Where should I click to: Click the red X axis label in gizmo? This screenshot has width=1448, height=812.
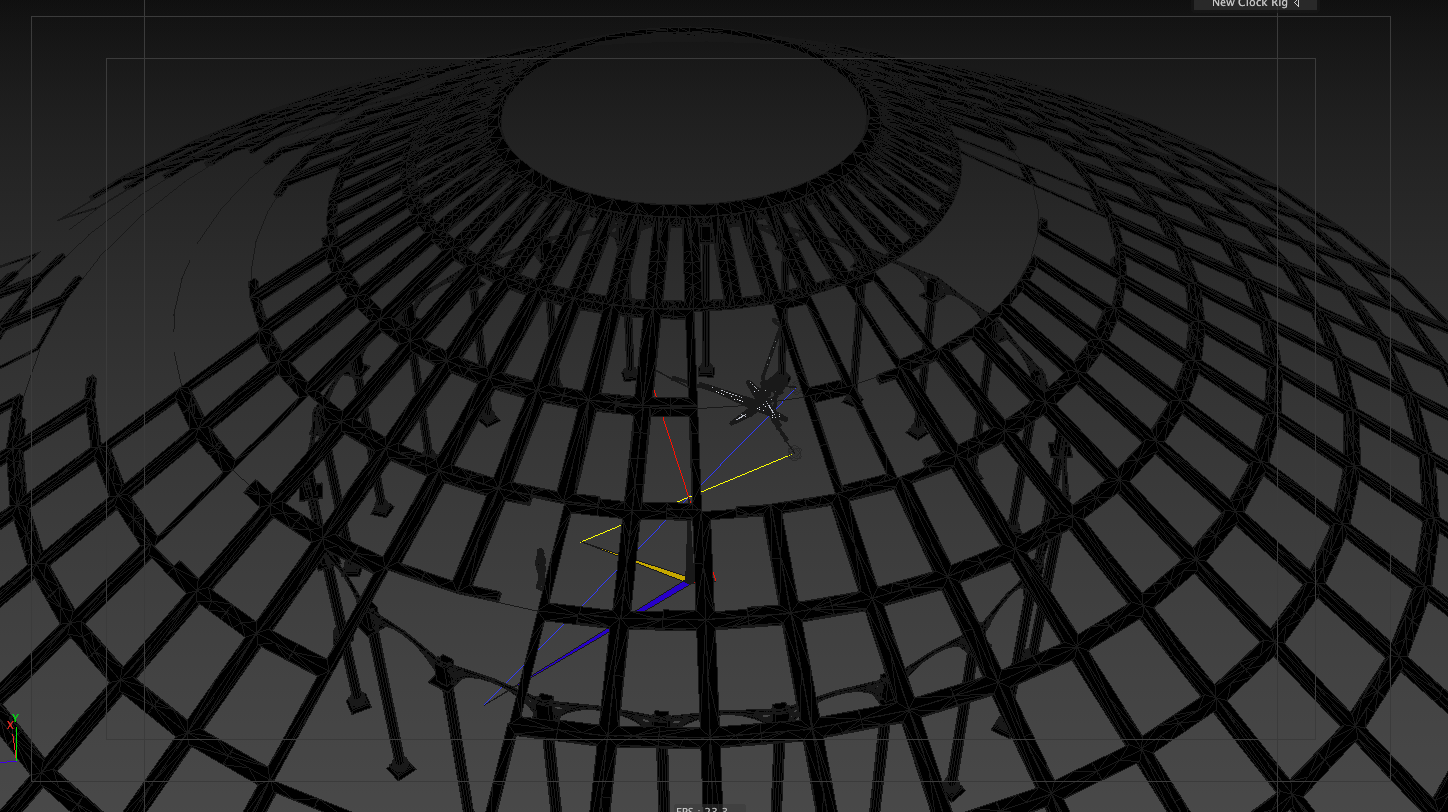click(x=9, y=726)
